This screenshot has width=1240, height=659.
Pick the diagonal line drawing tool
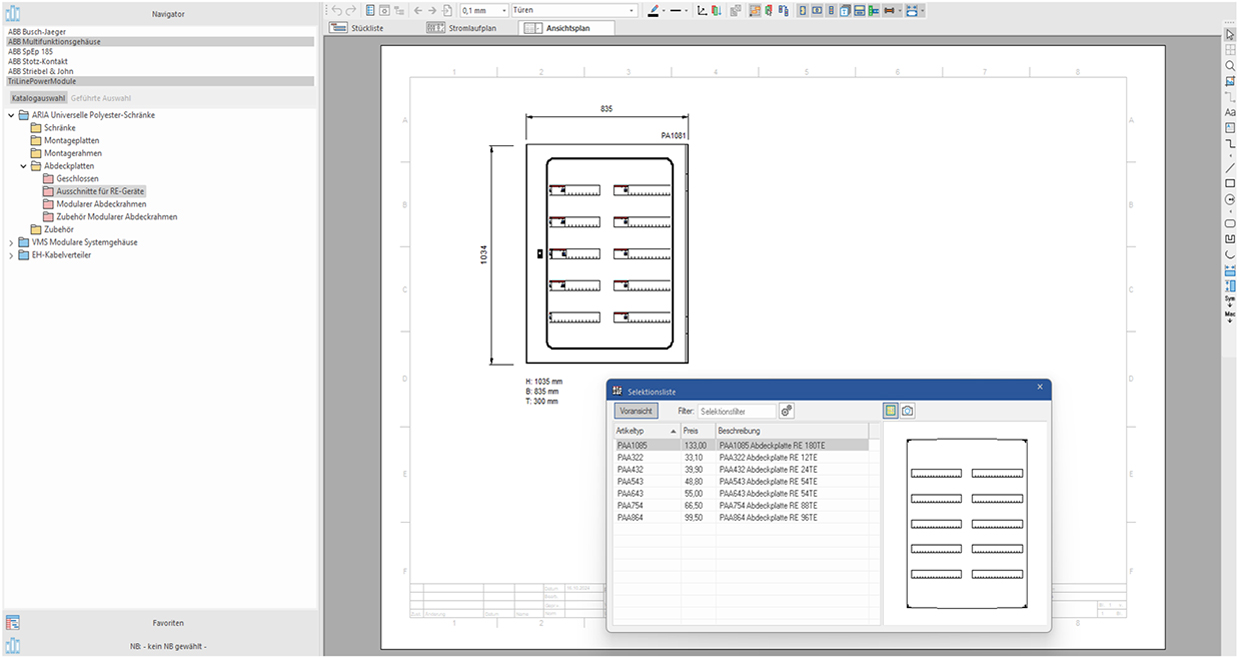point(1230,168)
